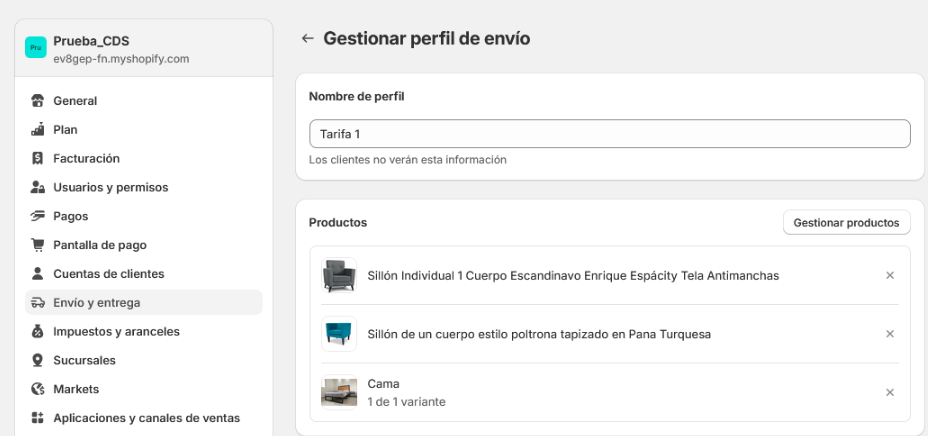Click the Pantalla de pago cart icon
The width and height of the screenshot is (928, 436).
point(38,245)
